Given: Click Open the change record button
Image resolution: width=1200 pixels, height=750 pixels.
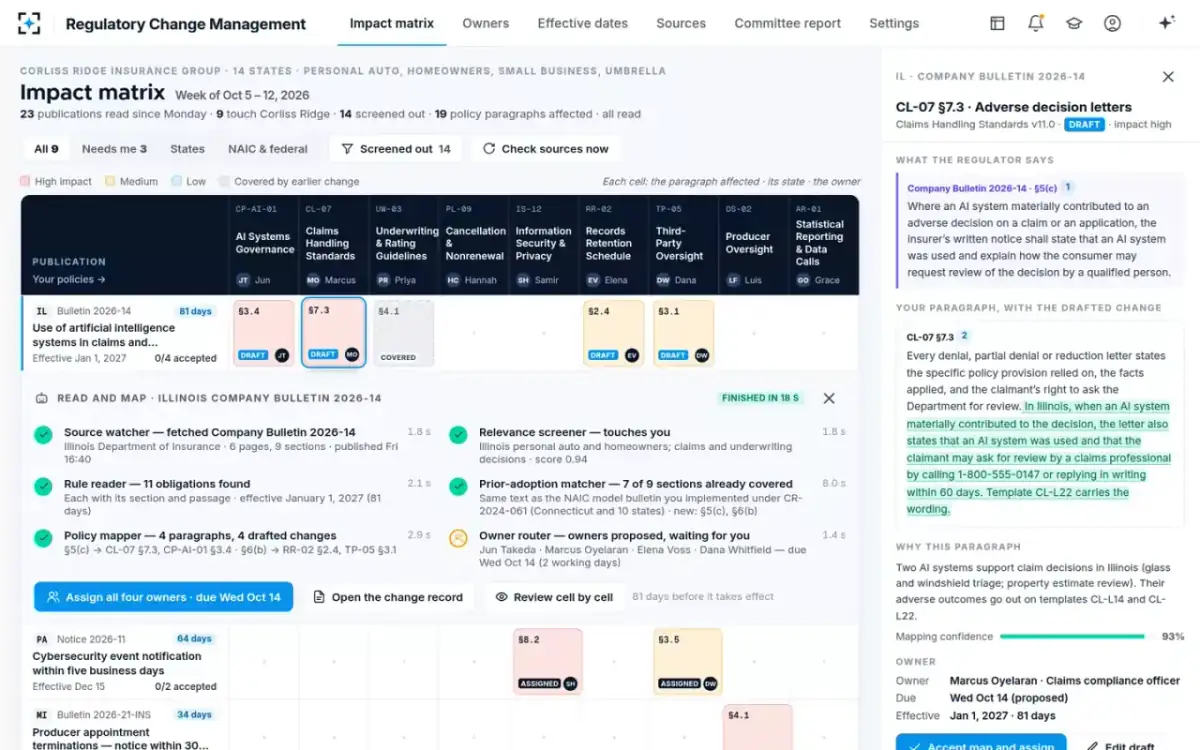Looking at the screenshot, I should coord(388,597).
